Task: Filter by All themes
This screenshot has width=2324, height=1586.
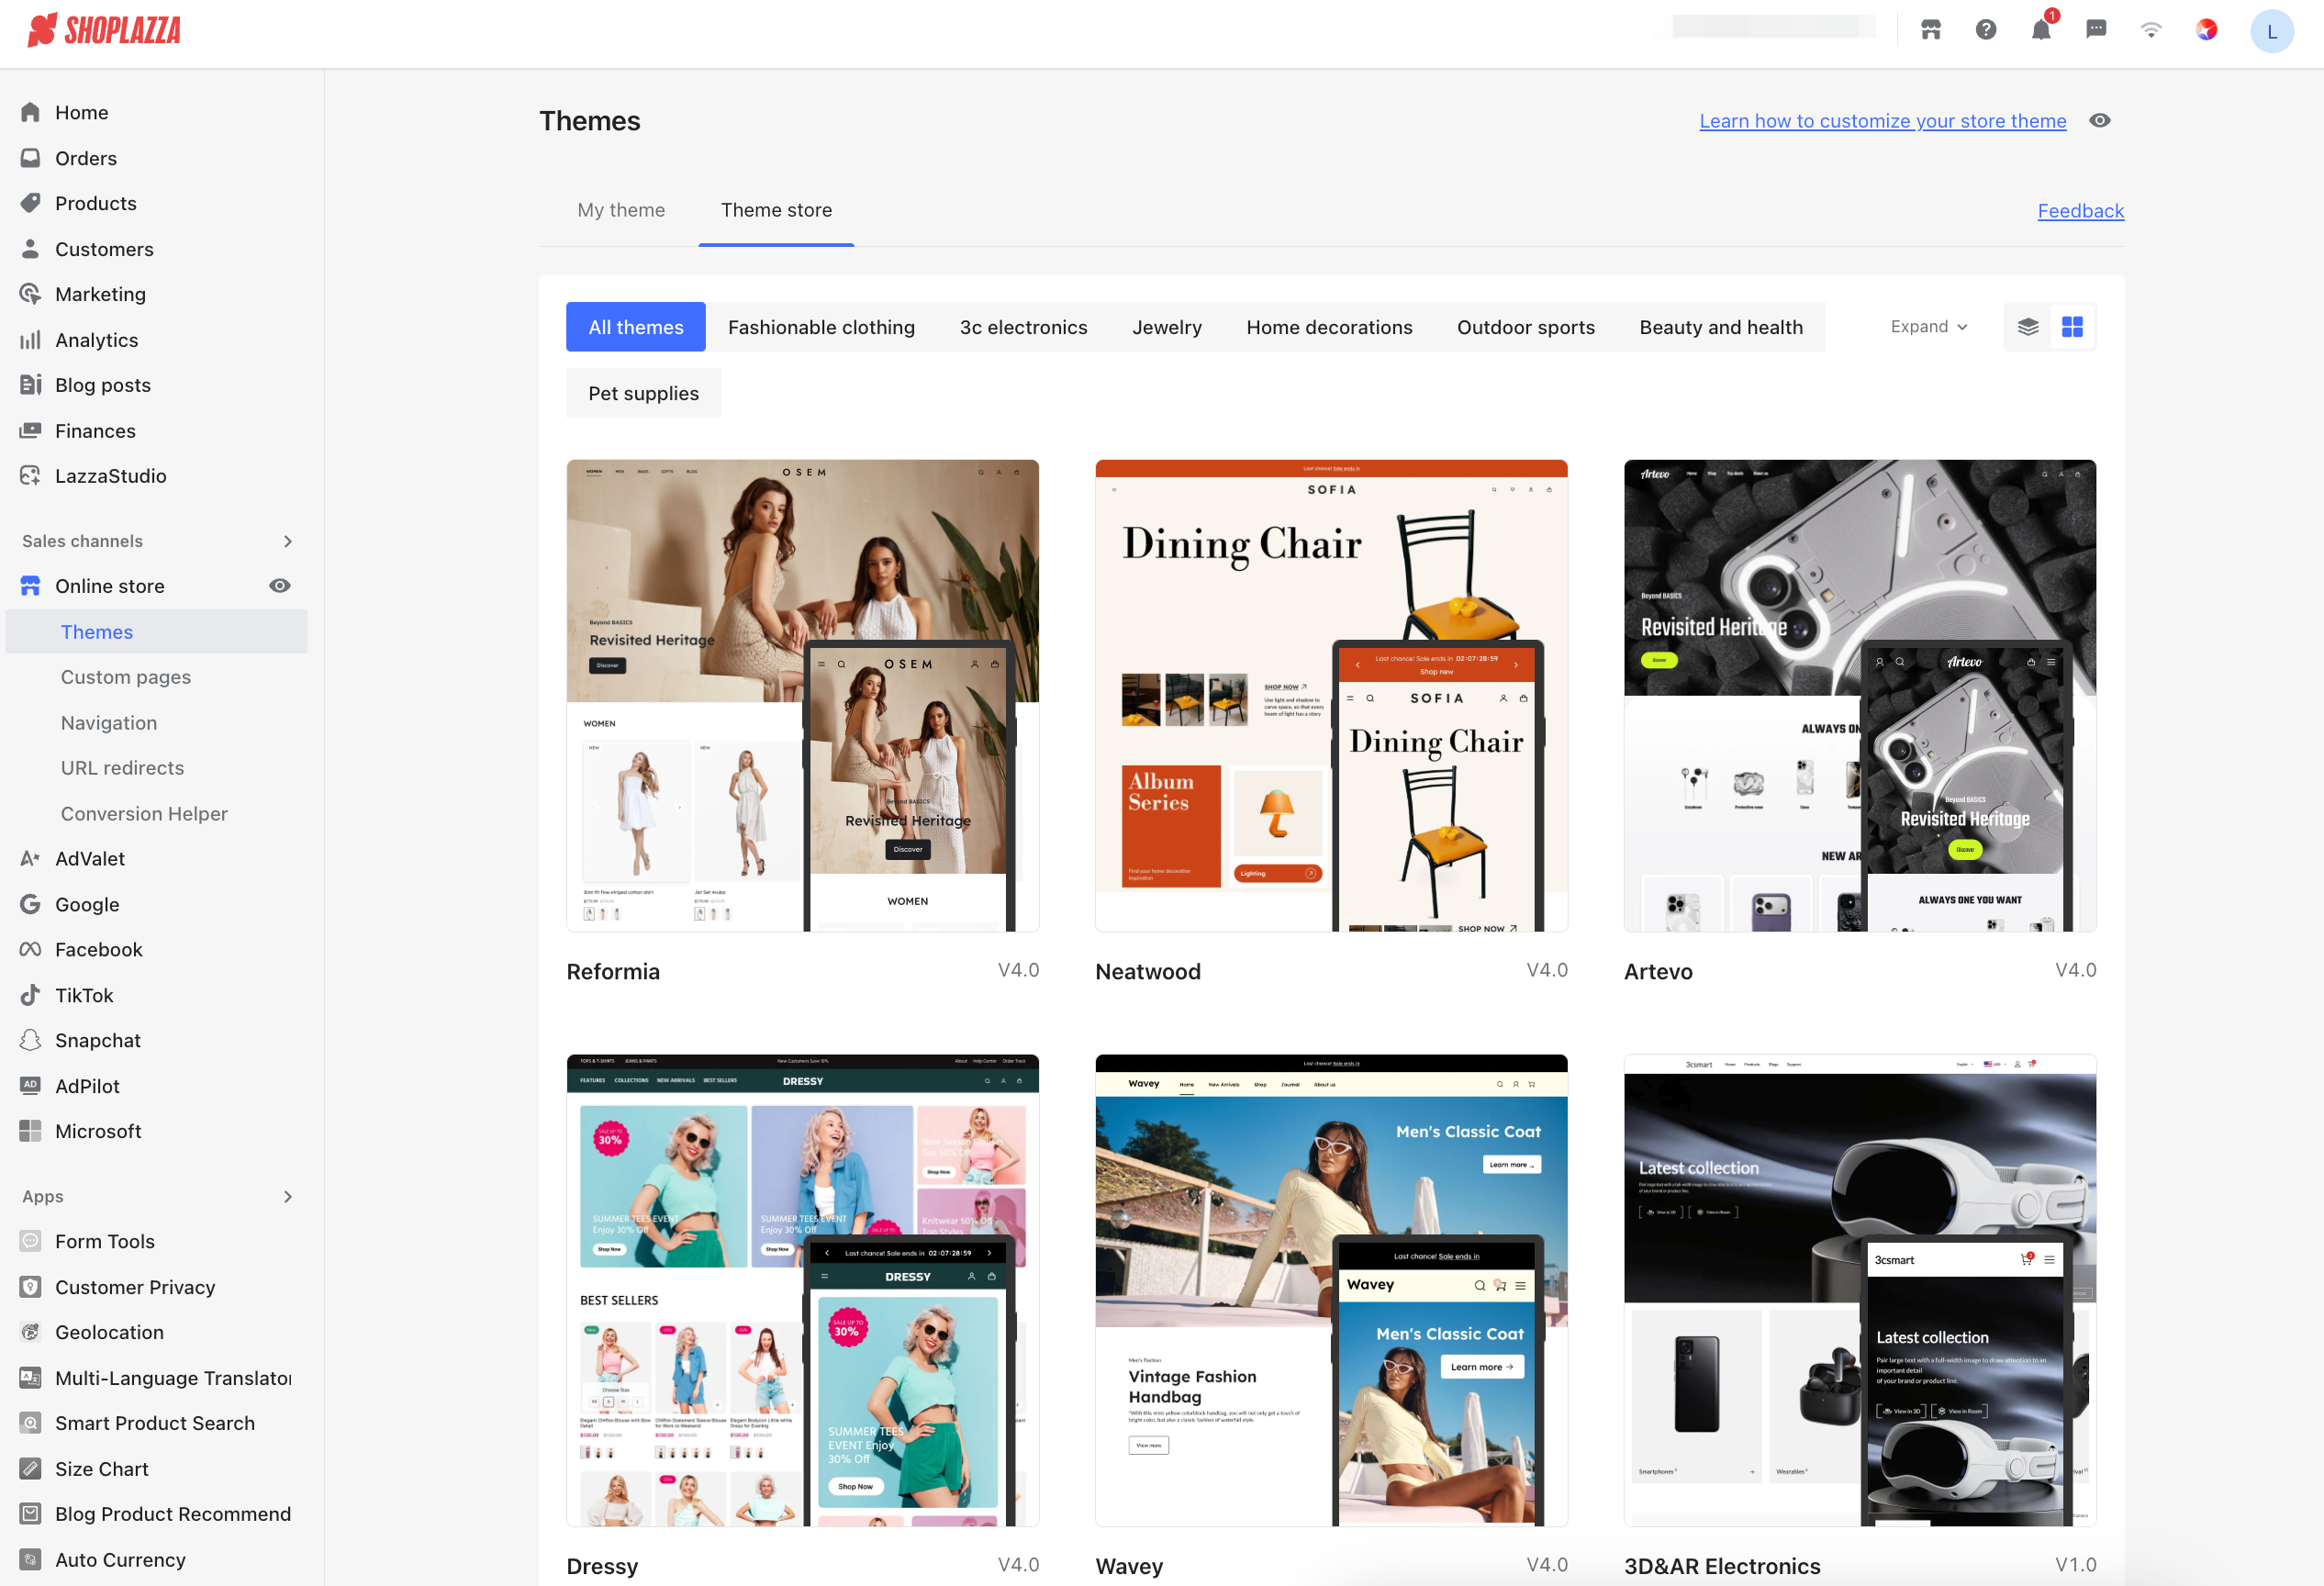Action: coord(636,327)
